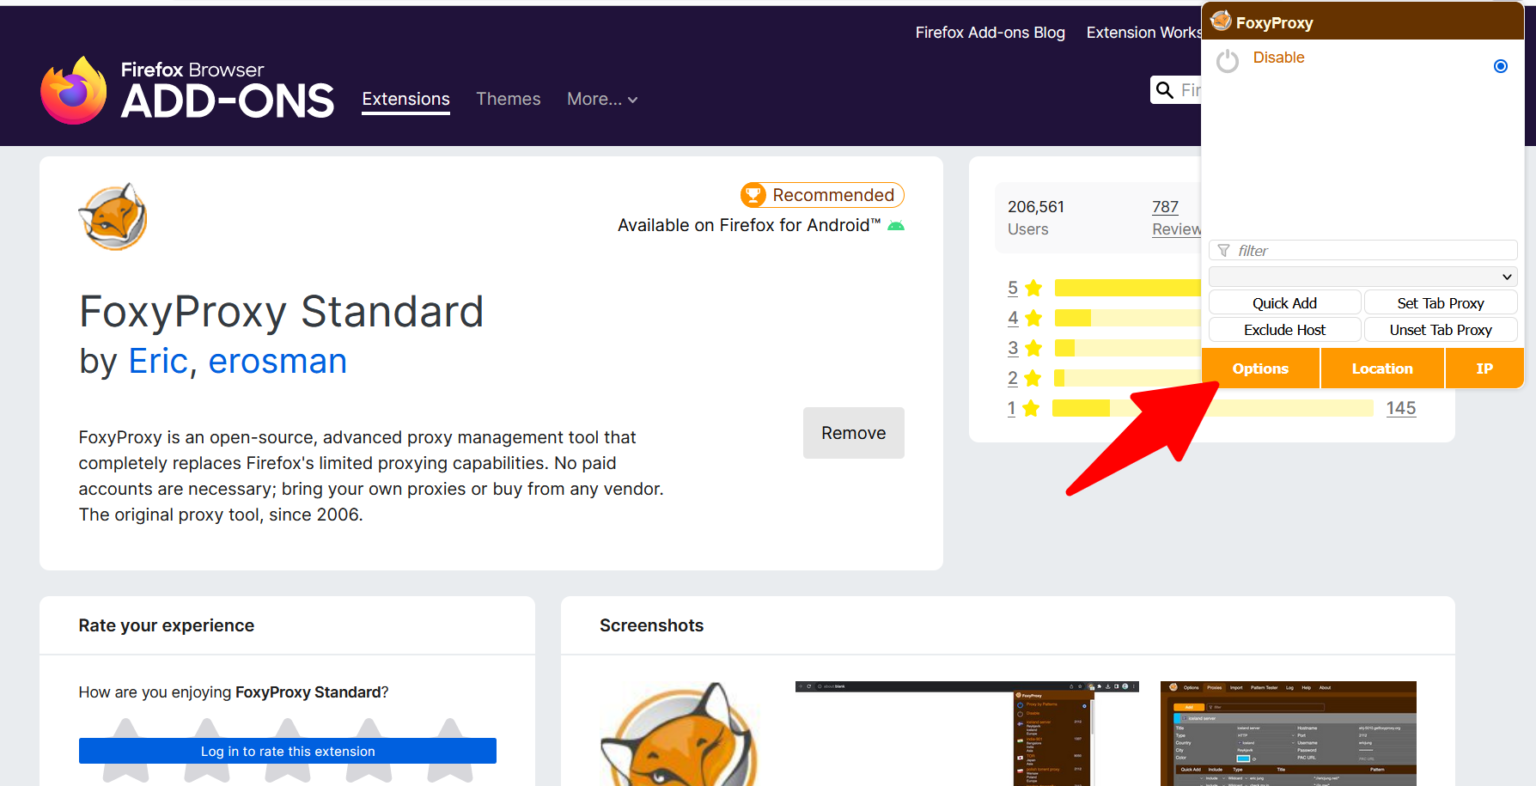This screenshot has width=1536, height=786.
Task: Click the Firefox logo icon
Action: click(x=73, y=90)
